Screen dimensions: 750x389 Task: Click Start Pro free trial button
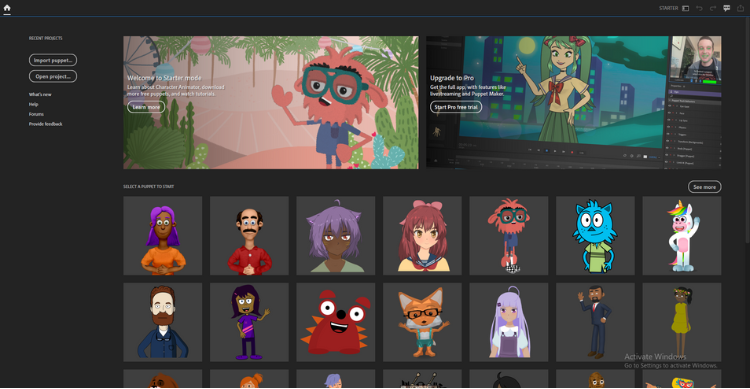456,107
